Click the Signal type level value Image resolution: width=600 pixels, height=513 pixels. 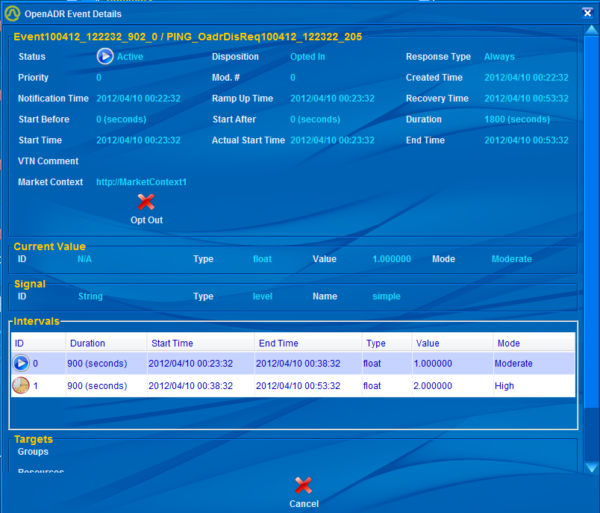click(262, 296)
